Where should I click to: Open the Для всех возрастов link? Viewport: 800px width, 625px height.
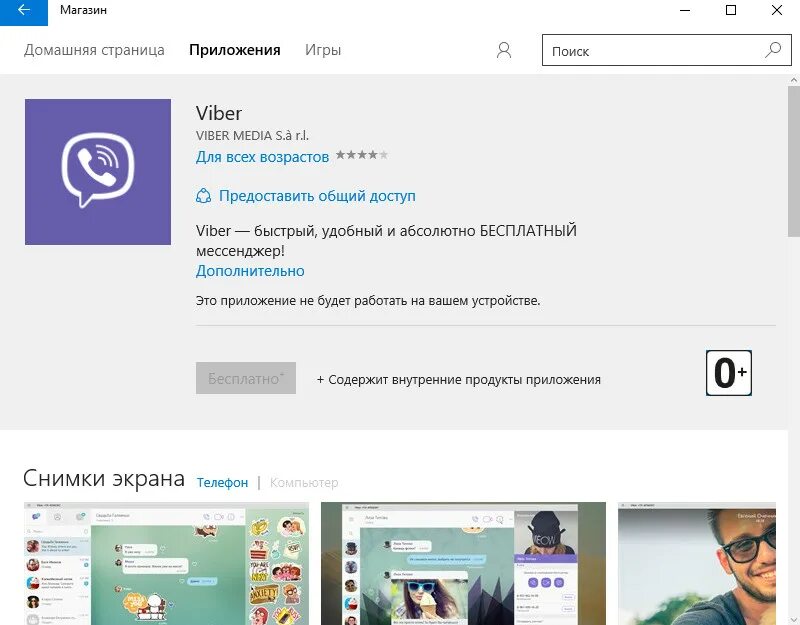tap(262, 157)
